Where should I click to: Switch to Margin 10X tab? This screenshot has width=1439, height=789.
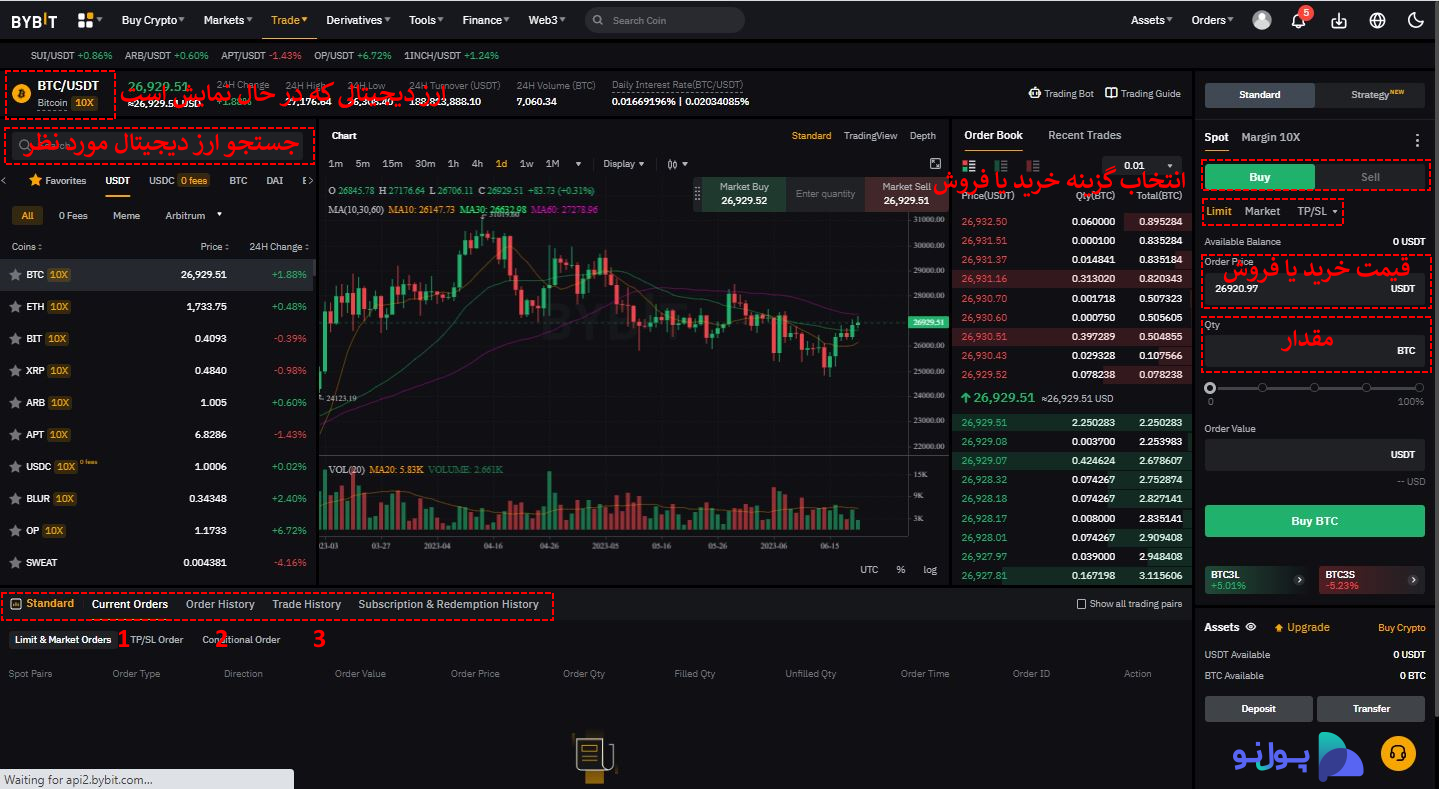click(1270, 137)
